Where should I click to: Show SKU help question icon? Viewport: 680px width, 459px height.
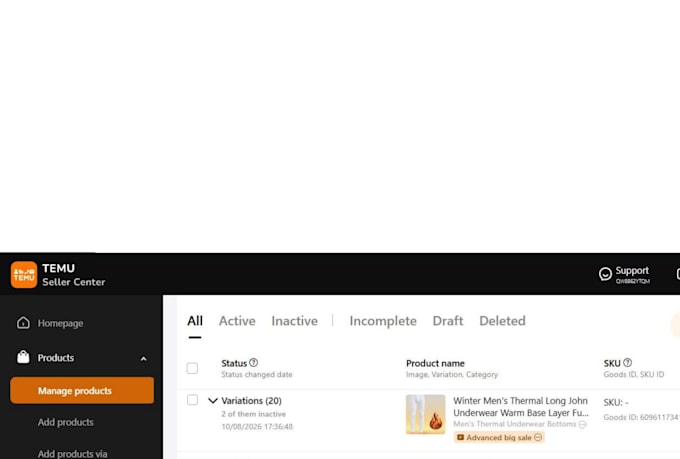click(627, 362)
